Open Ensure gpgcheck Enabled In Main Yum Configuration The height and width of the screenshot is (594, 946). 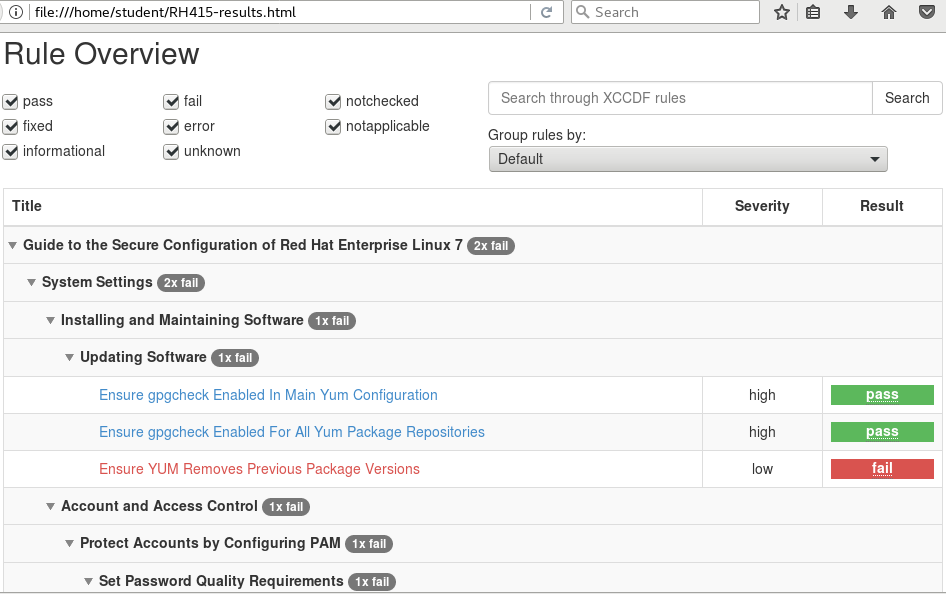[268, 395]
